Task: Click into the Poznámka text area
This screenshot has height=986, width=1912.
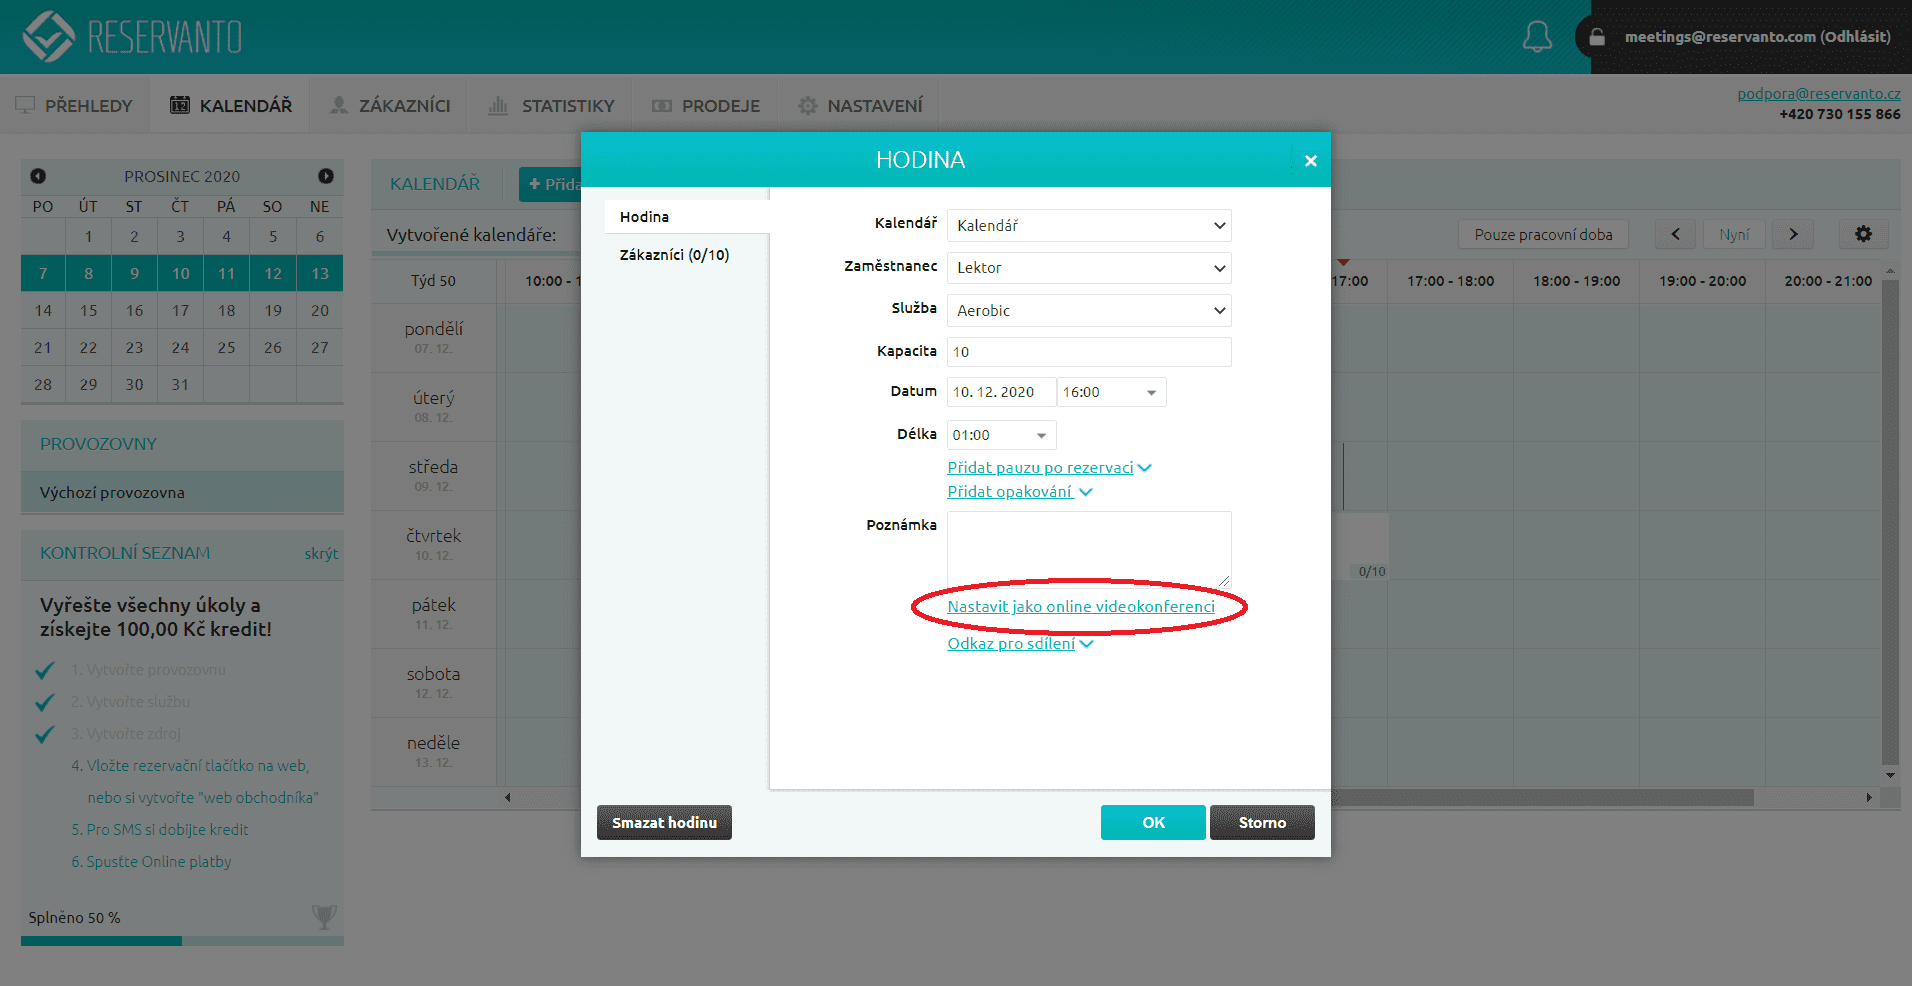Action: (1088, 548)
